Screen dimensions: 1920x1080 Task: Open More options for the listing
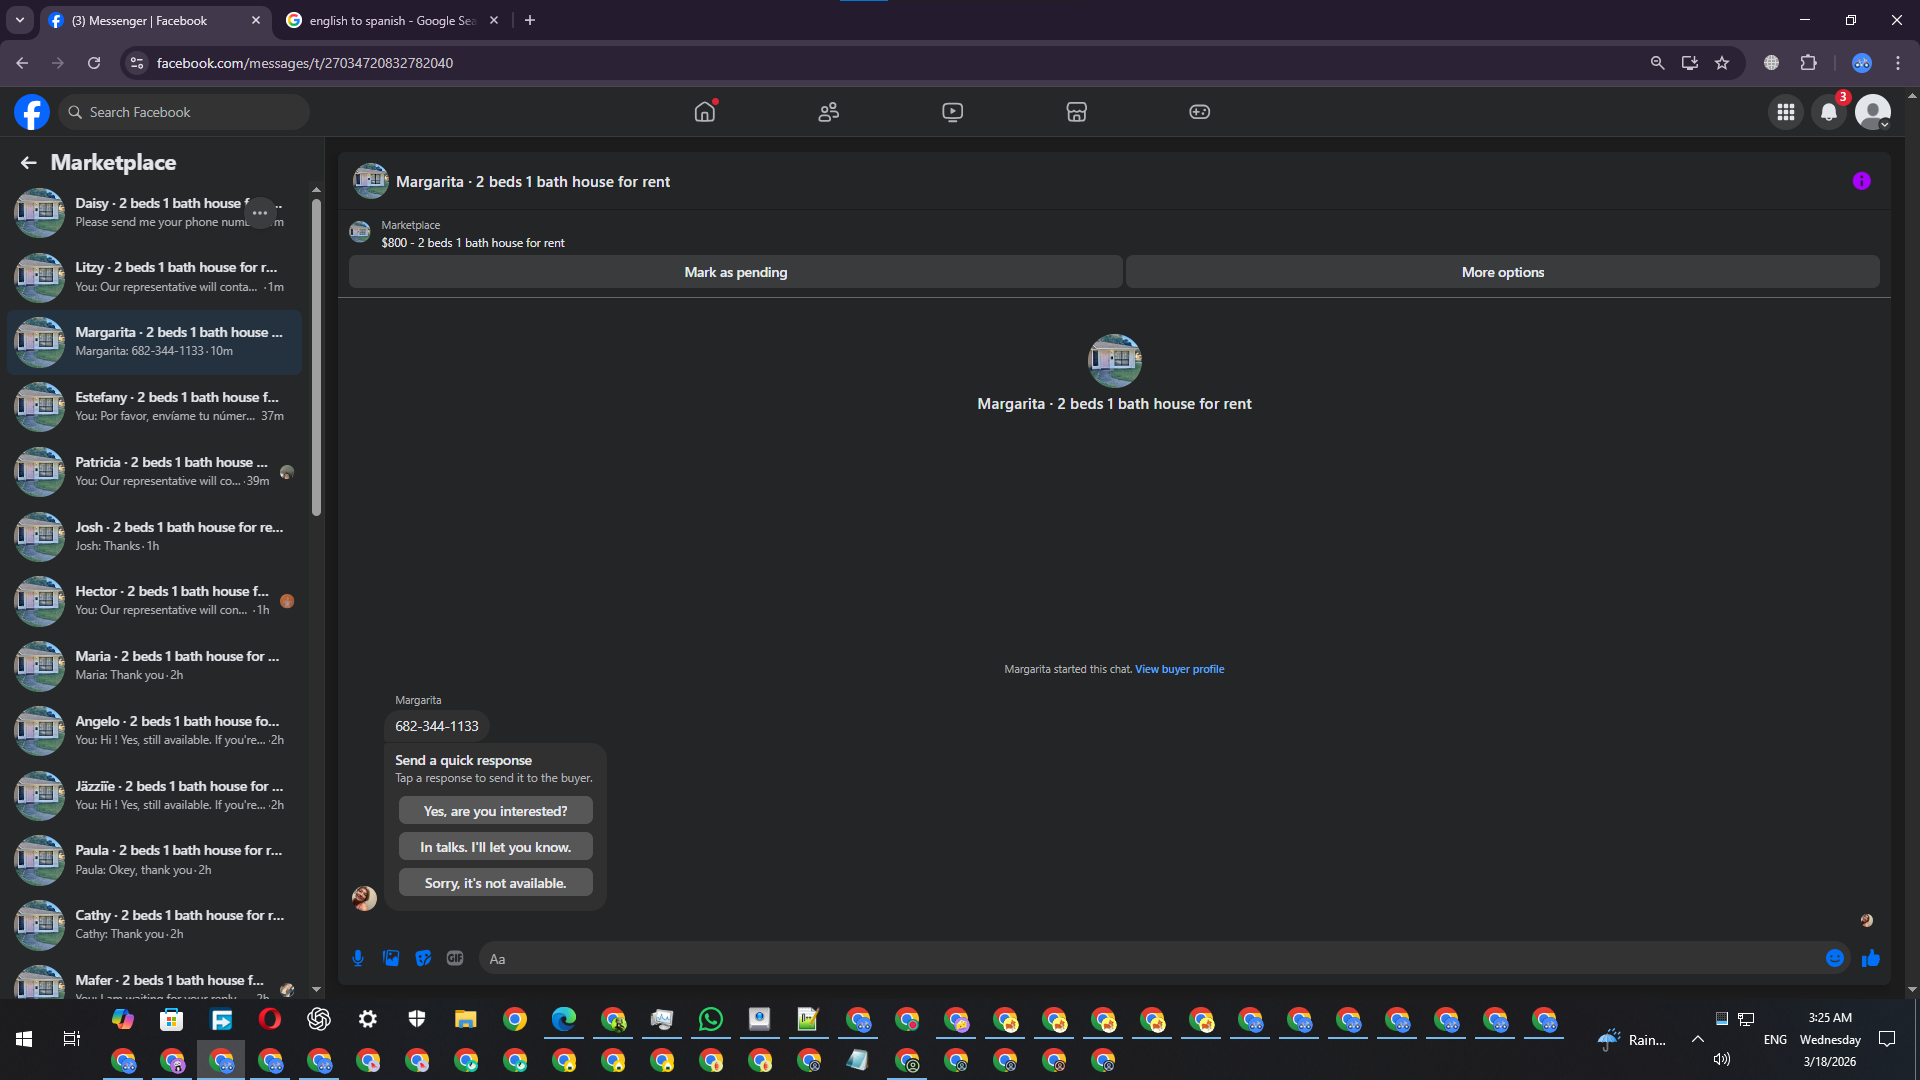coord(1503,272)
